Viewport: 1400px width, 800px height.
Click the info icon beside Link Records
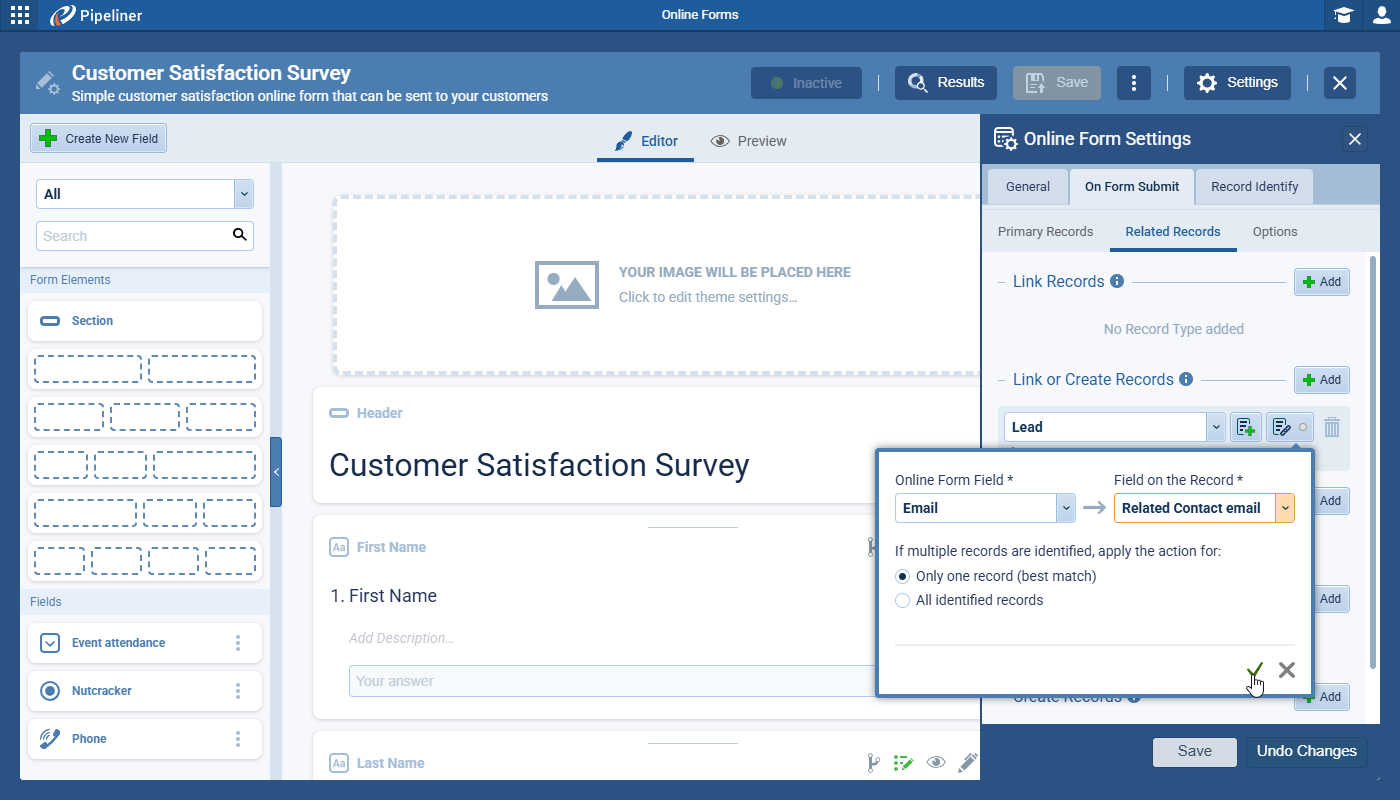[1117, 282]
